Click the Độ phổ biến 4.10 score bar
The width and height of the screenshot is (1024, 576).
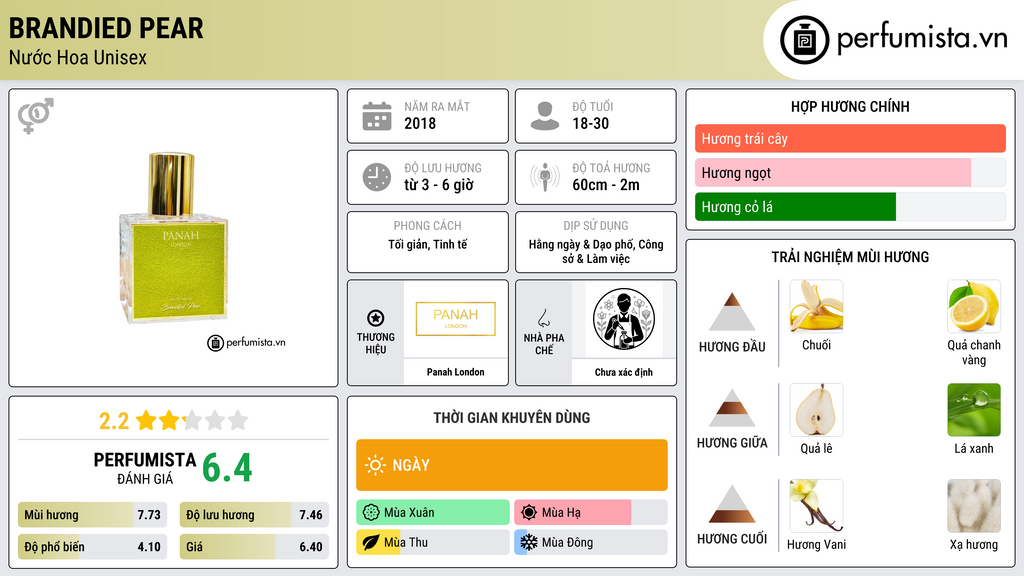tap(93, 547)
